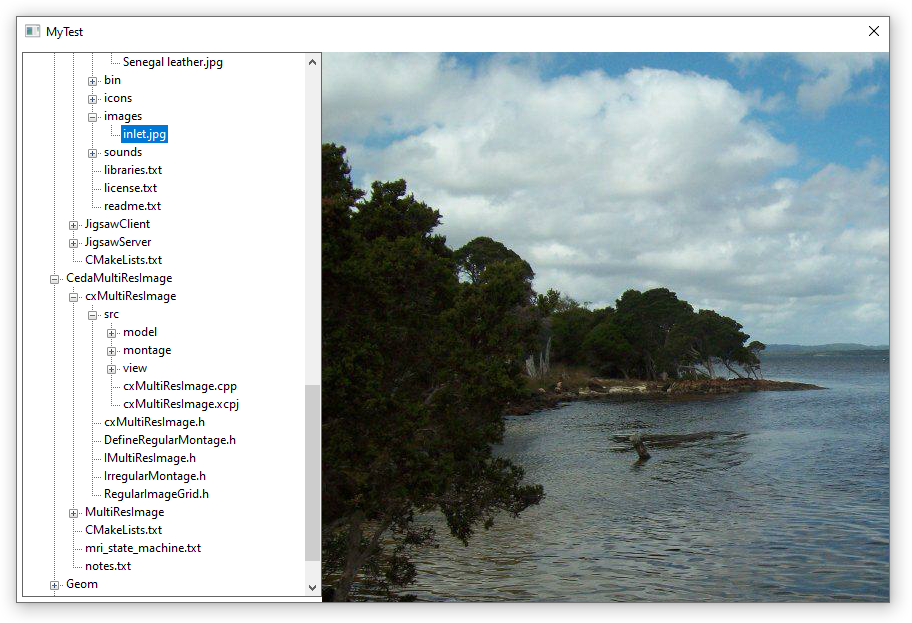Select the icons folder label
Image resolution: width=912 pixels, height=623 pixels.
pos(117,98)
